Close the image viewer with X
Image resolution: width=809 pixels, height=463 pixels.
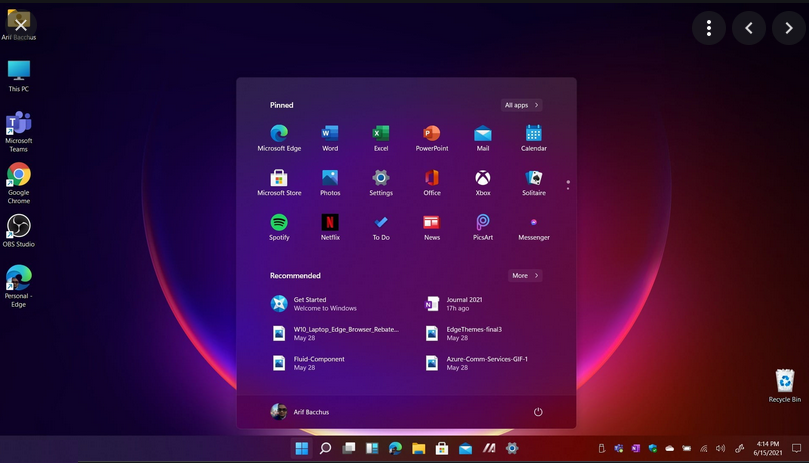[21, 25]
